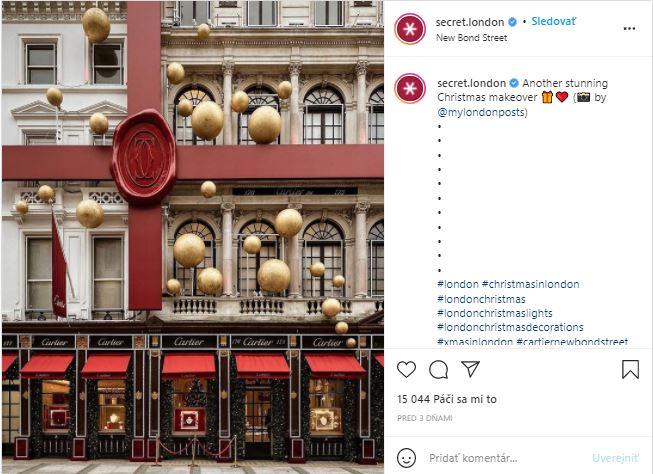Open emoji picker smiley icon

(406, 458)
